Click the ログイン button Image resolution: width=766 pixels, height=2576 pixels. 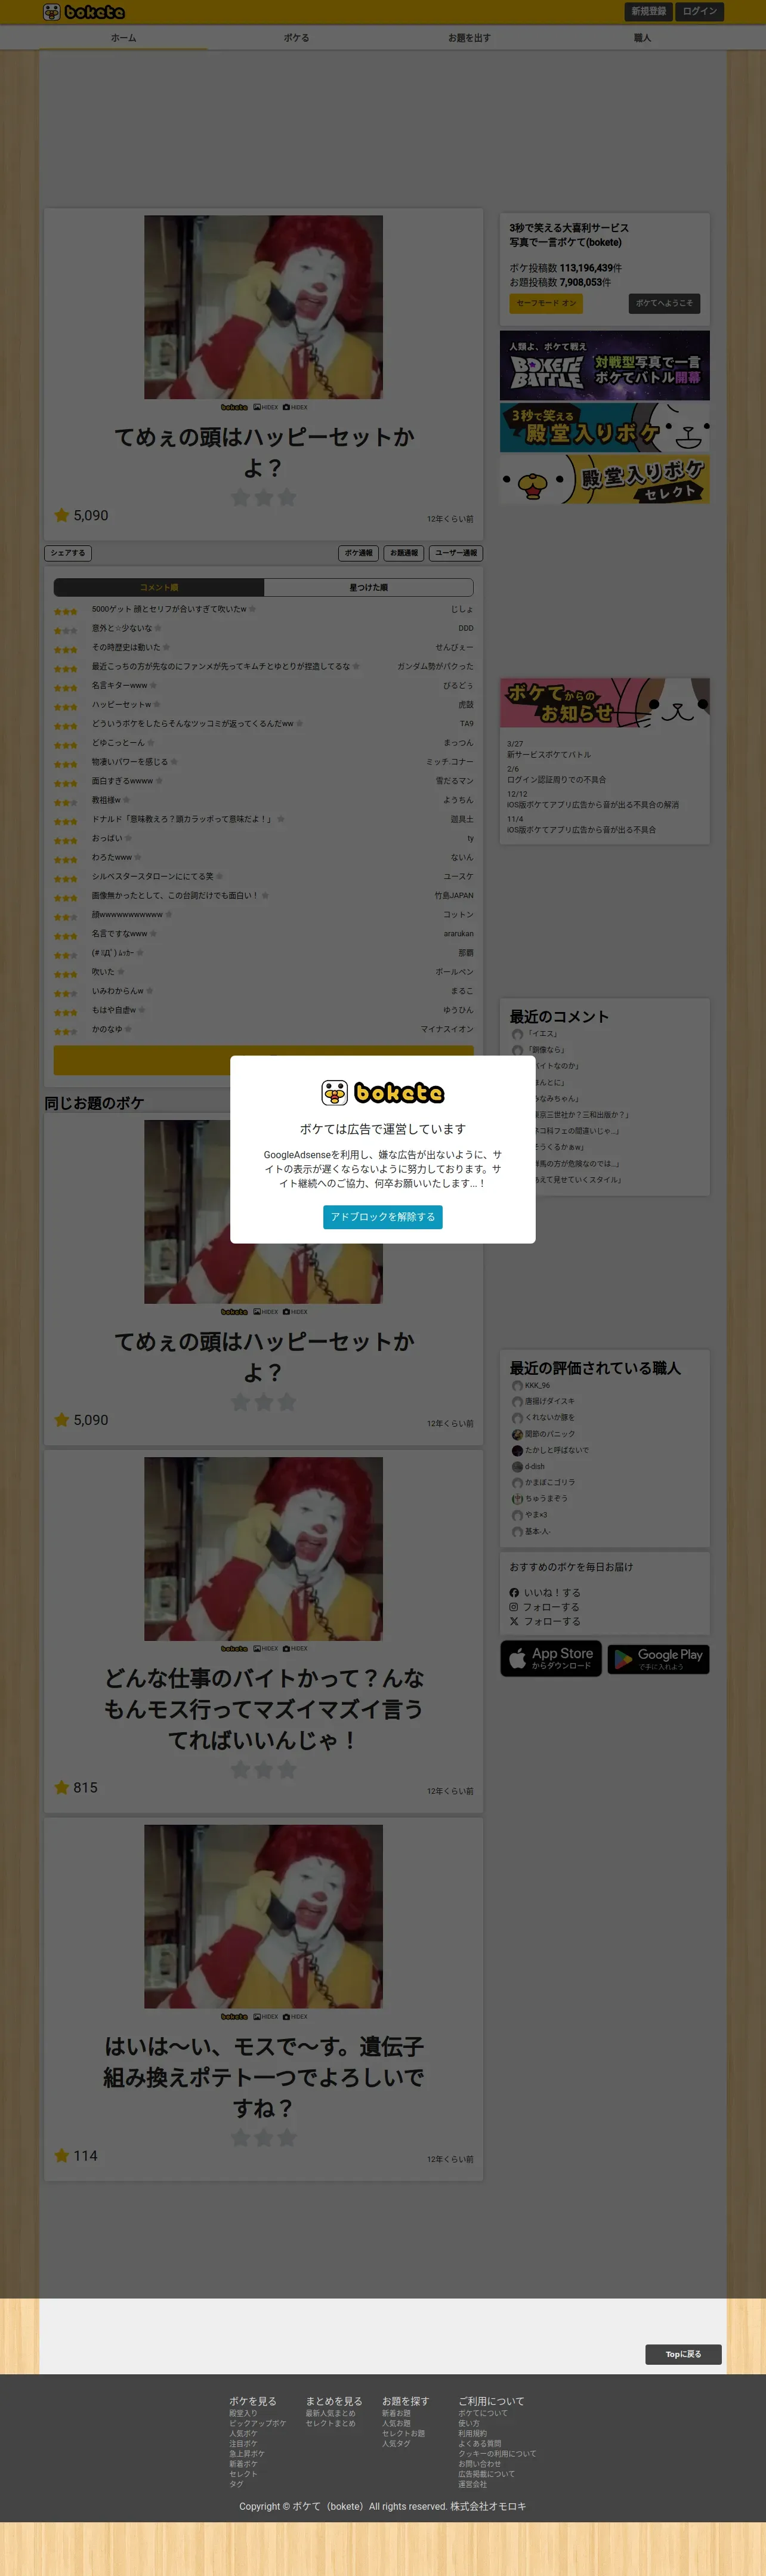click(699, 12)
